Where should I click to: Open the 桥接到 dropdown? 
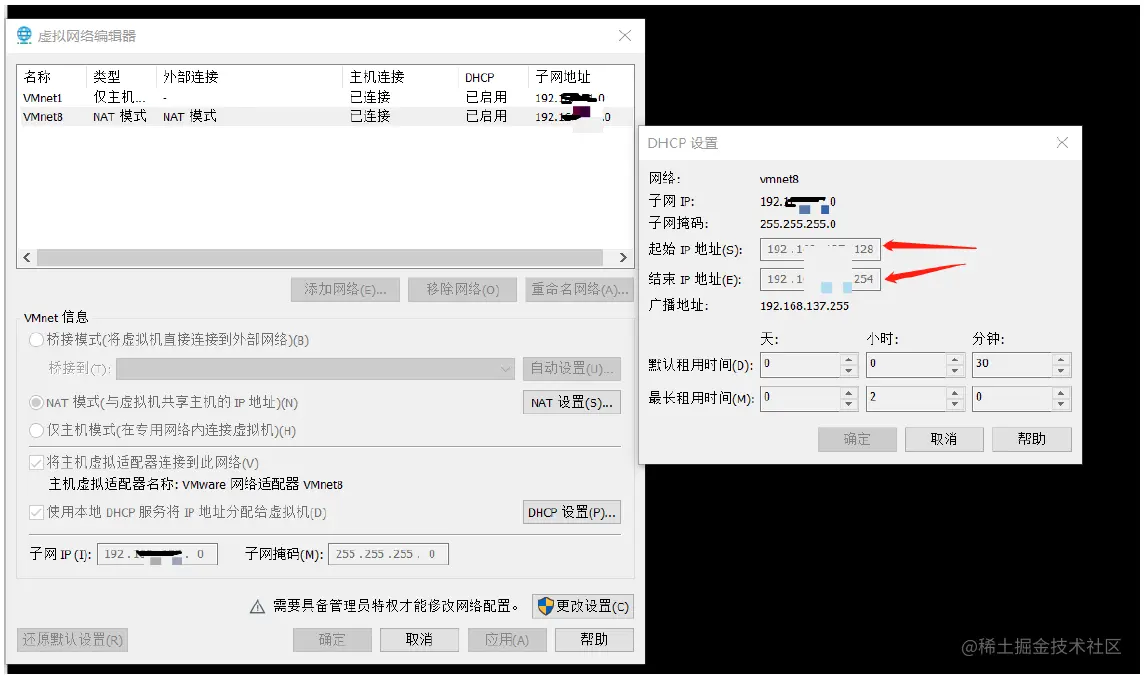tap(315, 369)
